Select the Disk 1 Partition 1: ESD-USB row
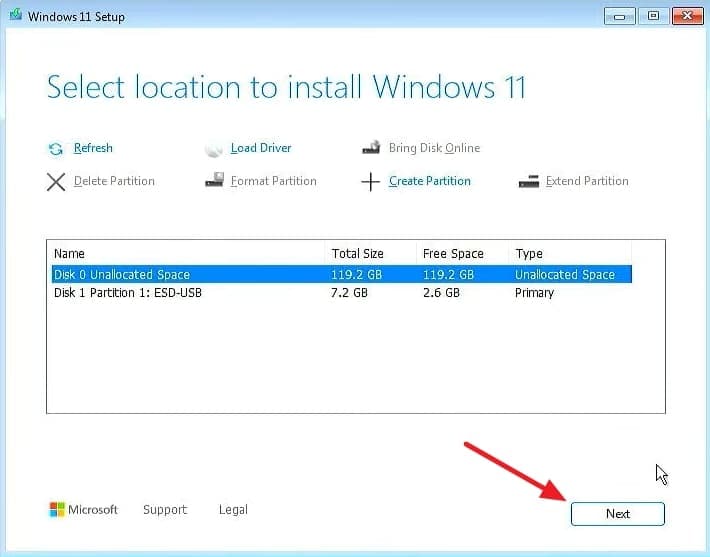 tap(342, 293)
